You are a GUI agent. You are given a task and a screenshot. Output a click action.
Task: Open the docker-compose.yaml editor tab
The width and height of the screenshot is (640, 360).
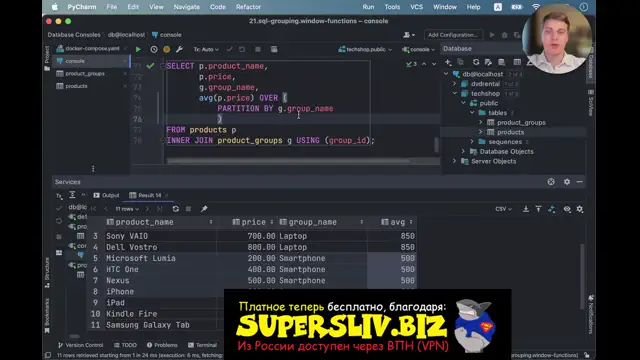[92, 49]
